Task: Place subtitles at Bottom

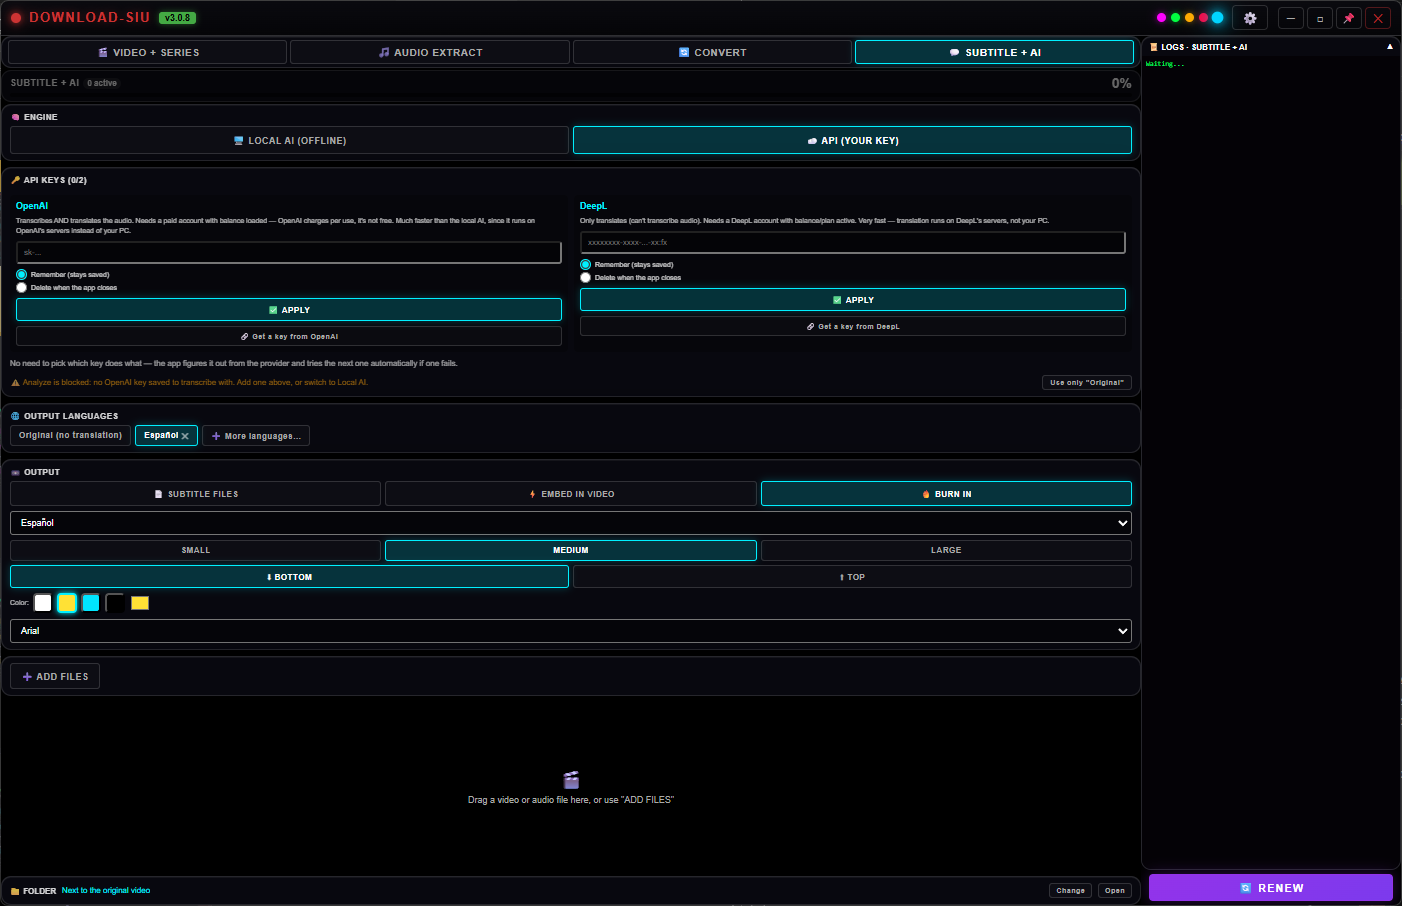Action: tap(289, 577)
